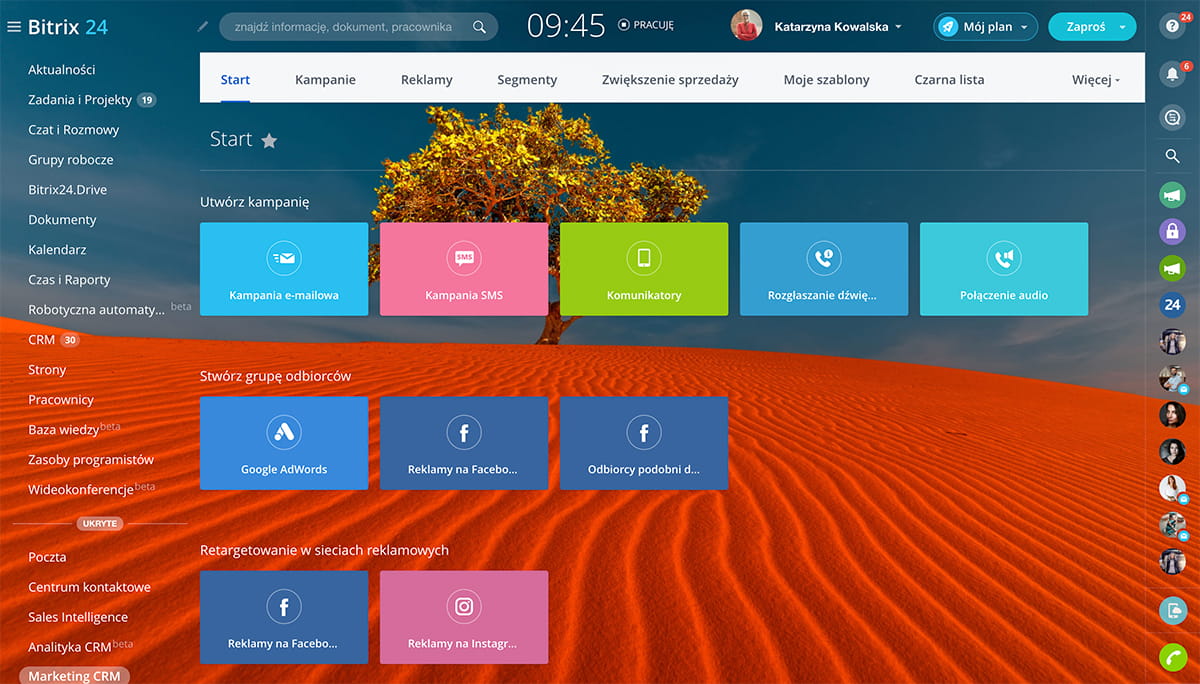Viewport: 1200px width, 684px height.
Task: Open the blue 24 icon in right sidebar
Action: pos(1172,305)
